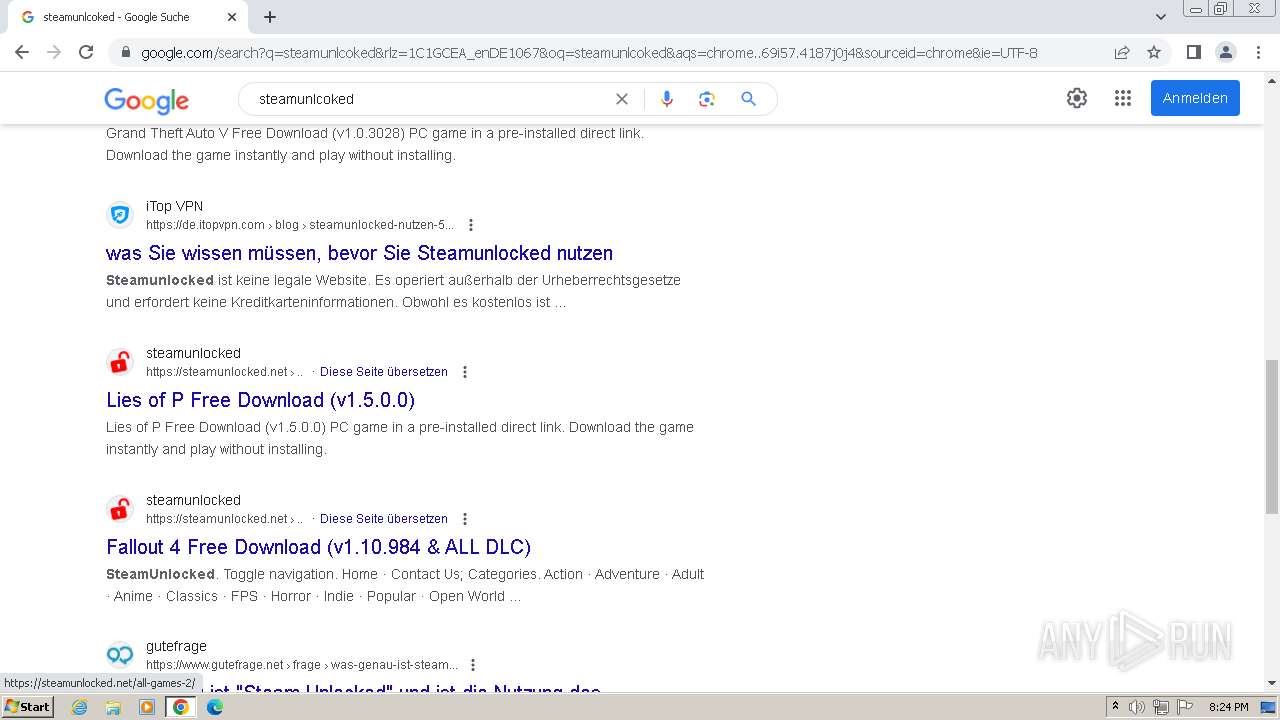The image size is (1280, 720).
Task: Click the Anmelden sign-in button
Action: click(x=1195, y=98)
